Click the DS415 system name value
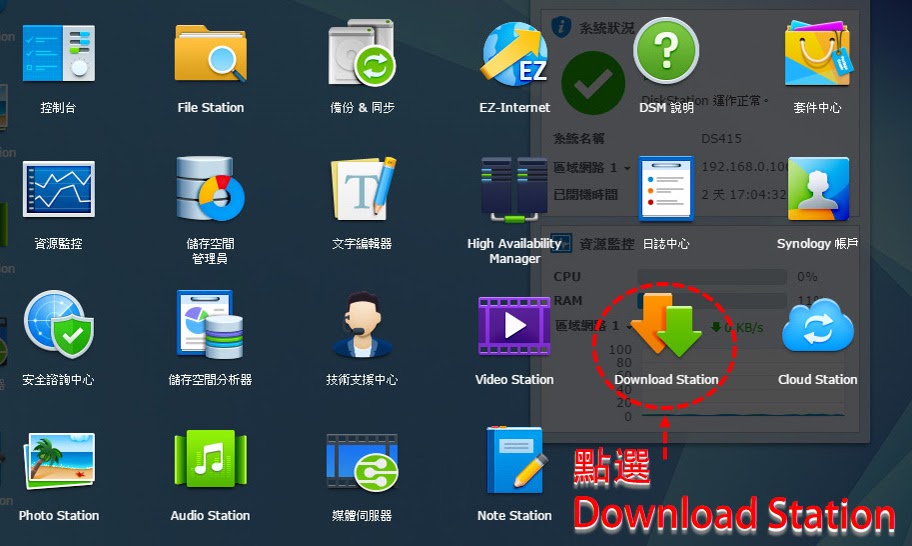 coord(721,138)
